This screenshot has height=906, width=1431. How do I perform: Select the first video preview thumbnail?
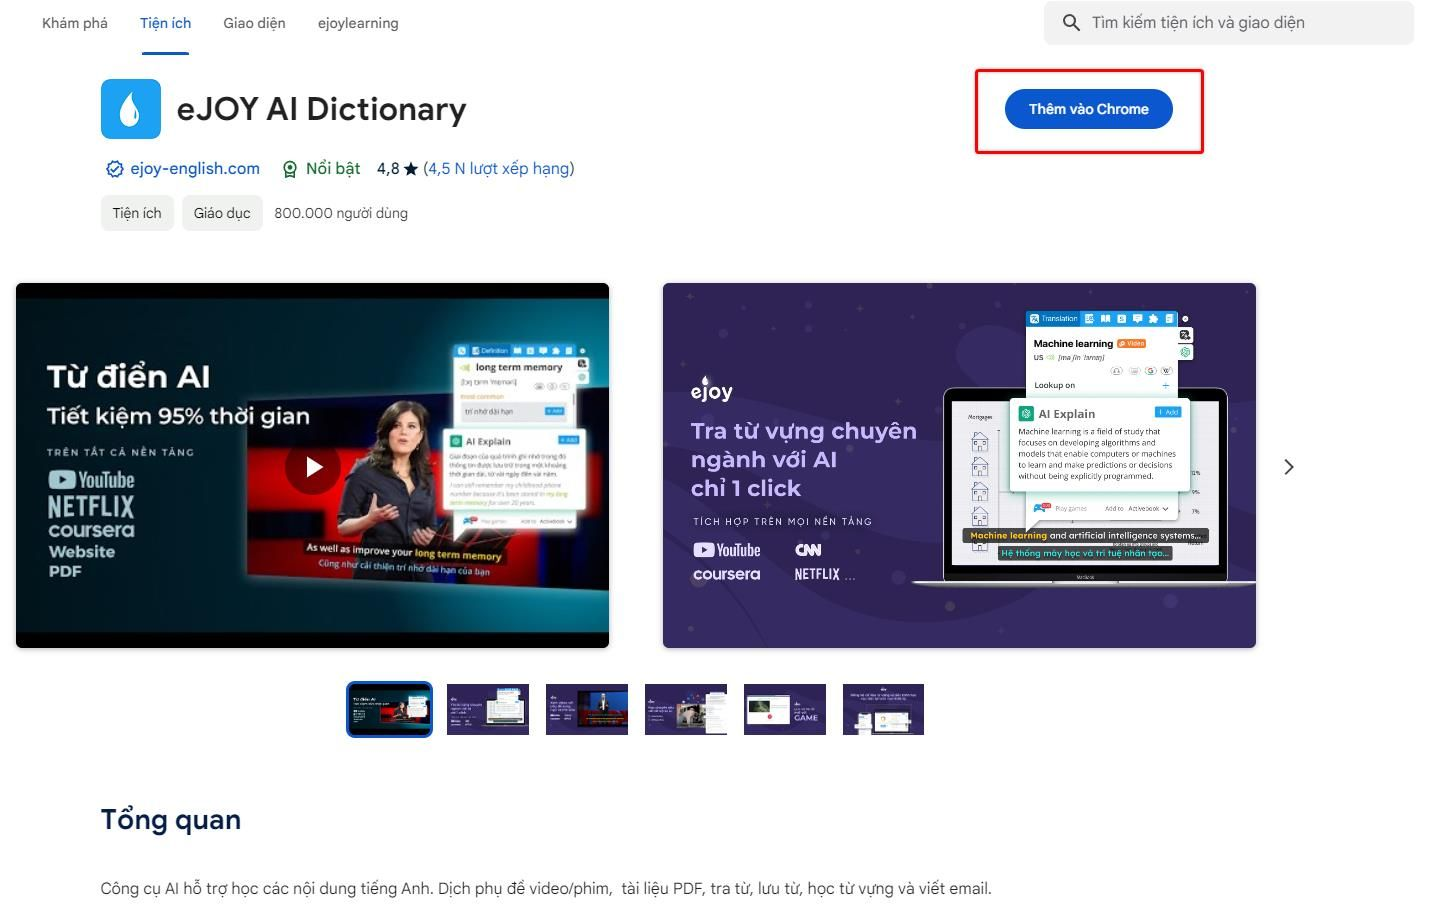pyautogui.click(x=389, y=709)
